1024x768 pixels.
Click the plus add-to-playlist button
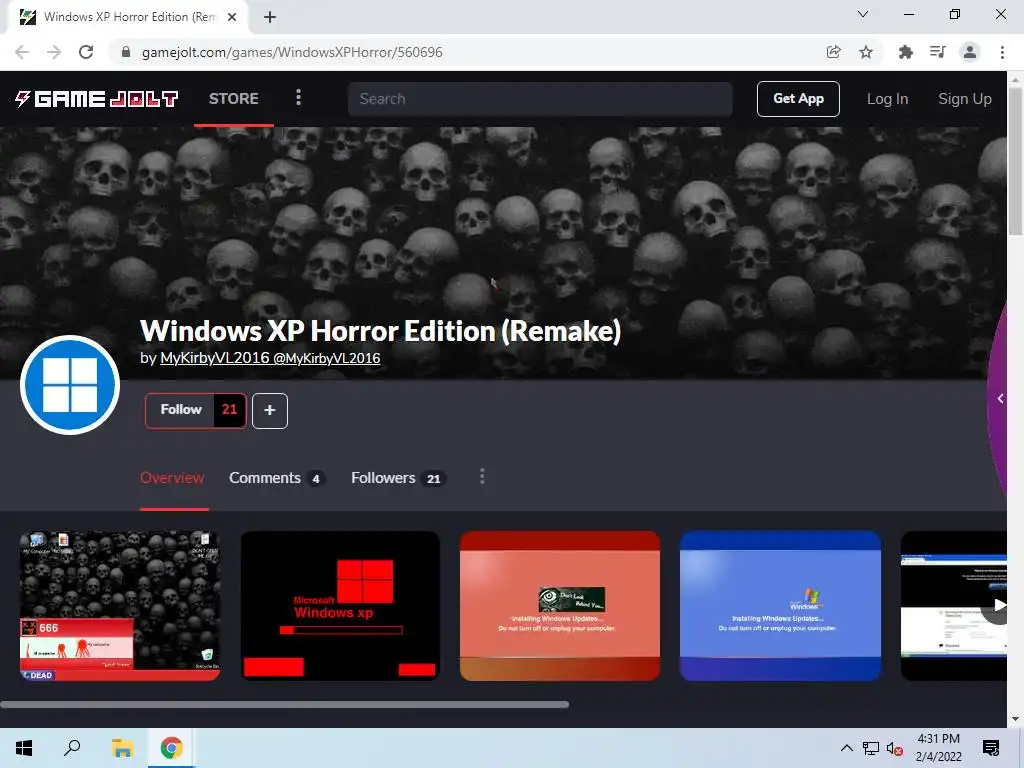coord(270,411)
